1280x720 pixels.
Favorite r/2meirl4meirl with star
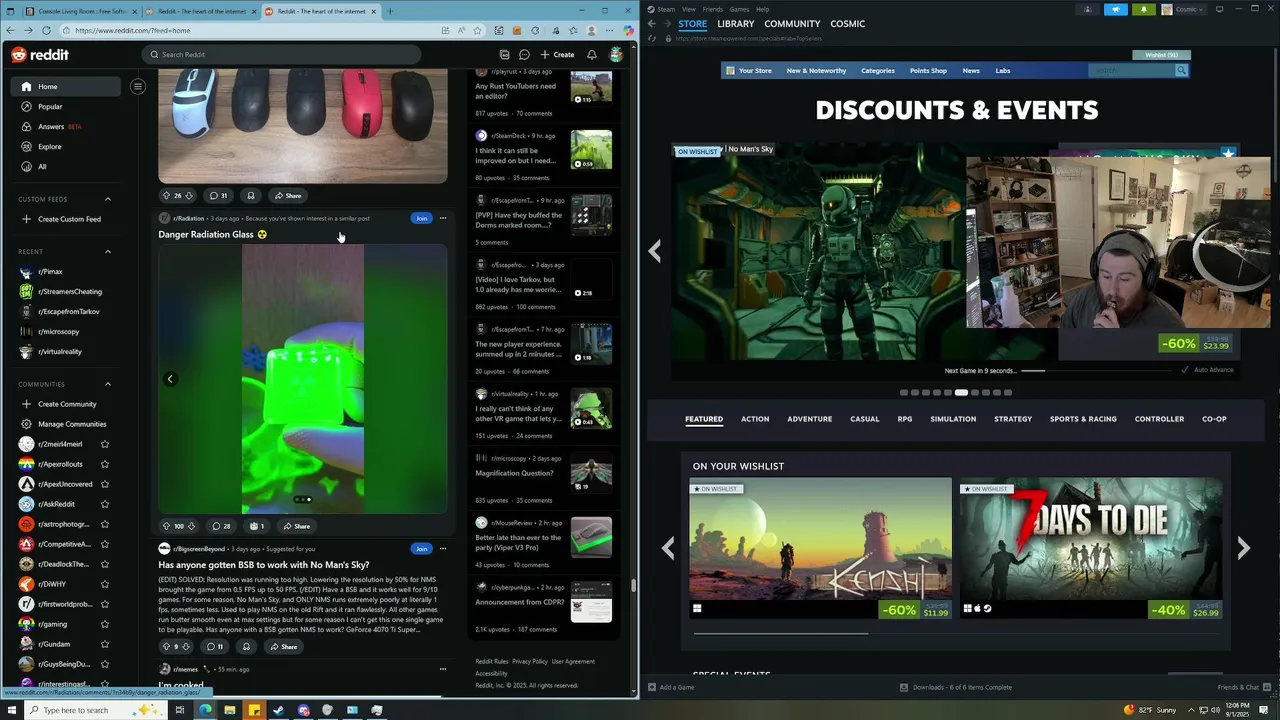(104, 444)
